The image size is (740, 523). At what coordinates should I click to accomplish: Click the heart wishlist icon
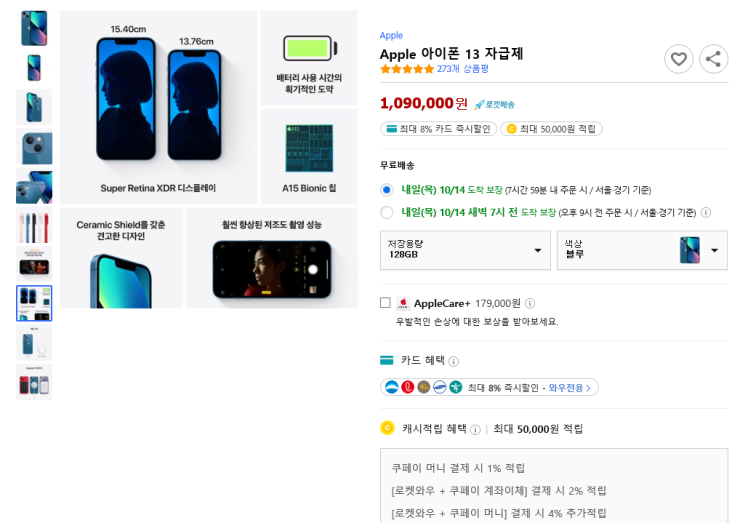click(679, 59)
